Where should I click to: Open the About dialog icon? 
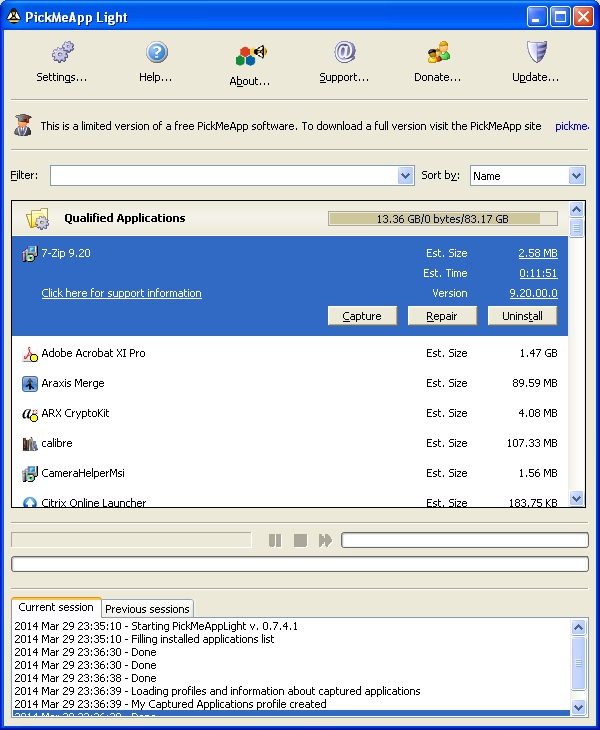tap(250, 56)
